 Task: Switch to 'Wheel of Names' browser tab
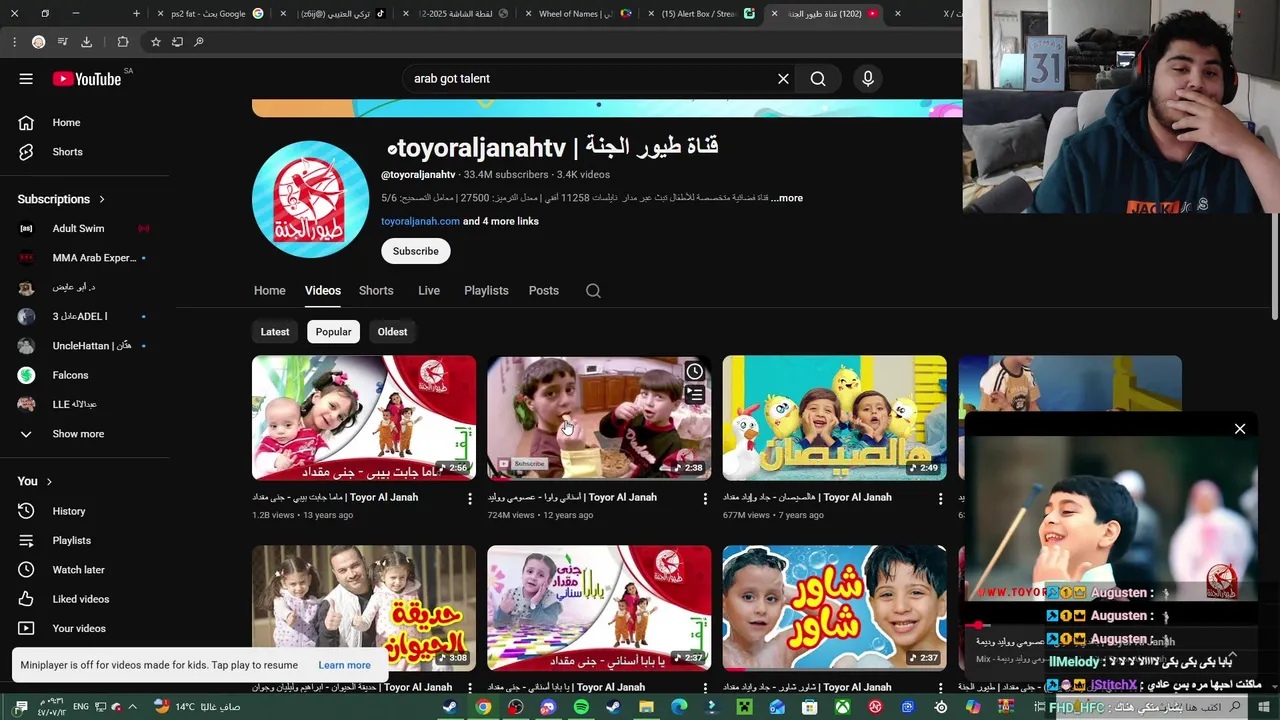pyautogui.click(x=581, y=14)
